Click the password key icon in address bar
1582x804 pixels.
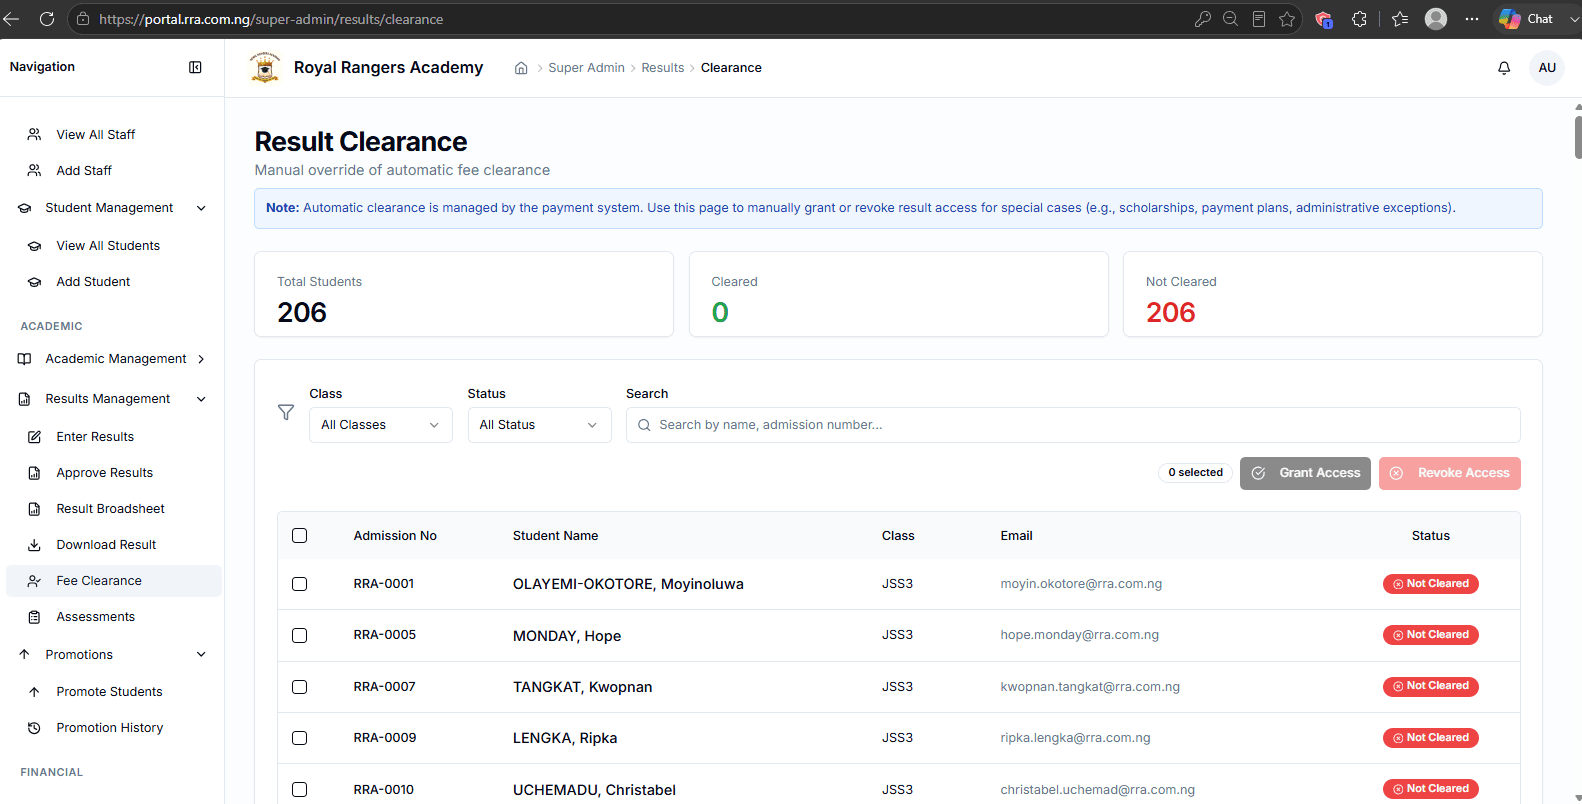pyautogui.click(x=1203, y=19)
